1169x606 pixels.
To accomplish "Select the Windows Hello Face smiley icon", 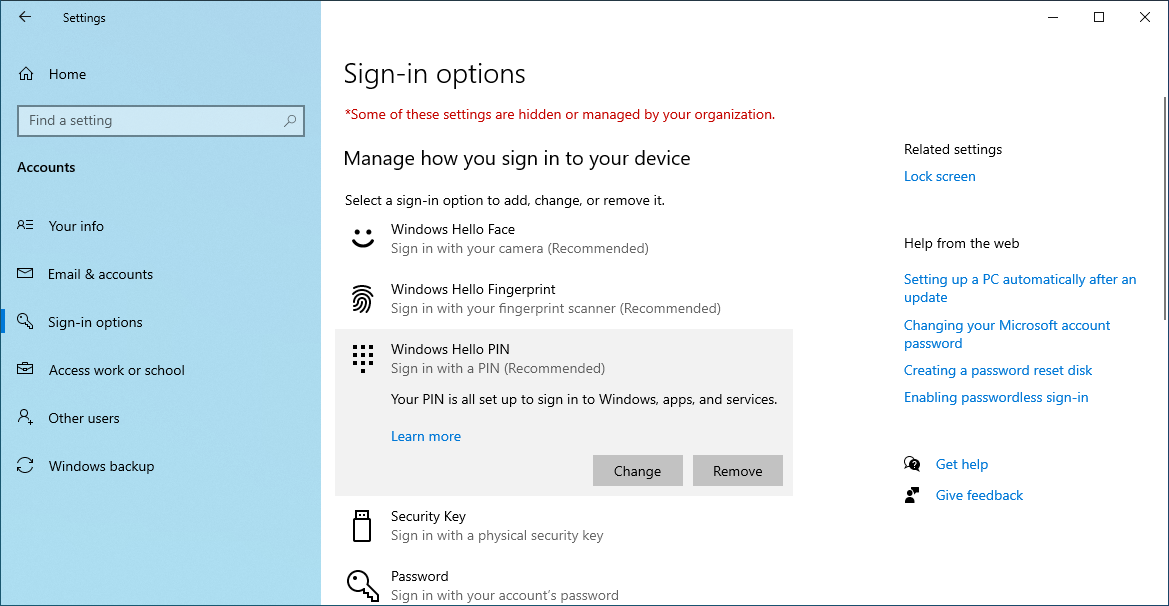I will point(362,239).
